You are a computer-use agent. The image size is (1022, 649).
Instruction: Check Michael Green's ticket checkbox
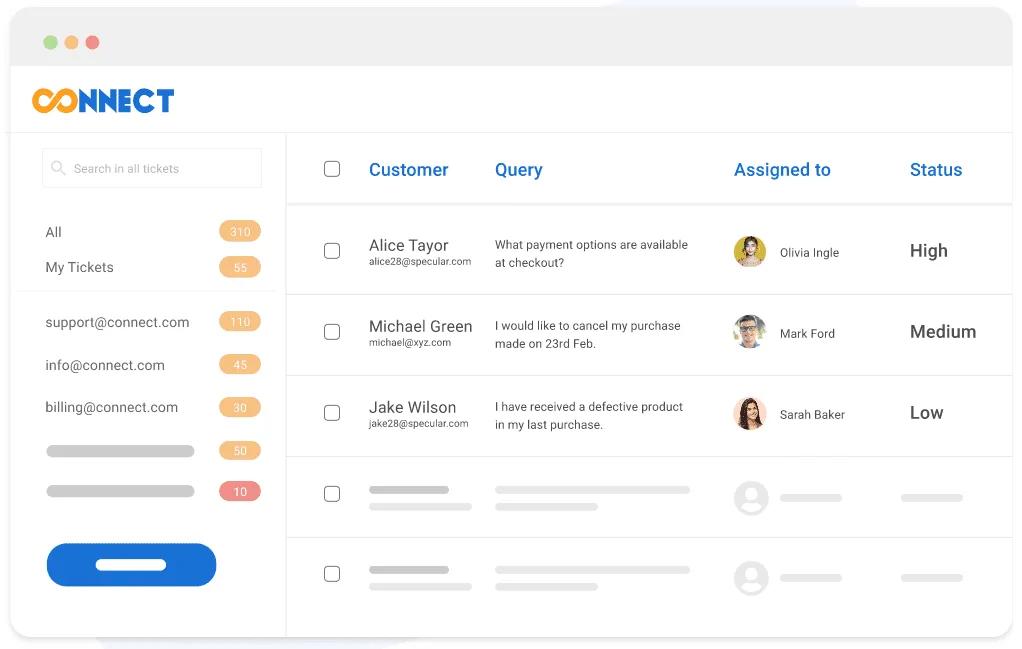click(332, 332)
